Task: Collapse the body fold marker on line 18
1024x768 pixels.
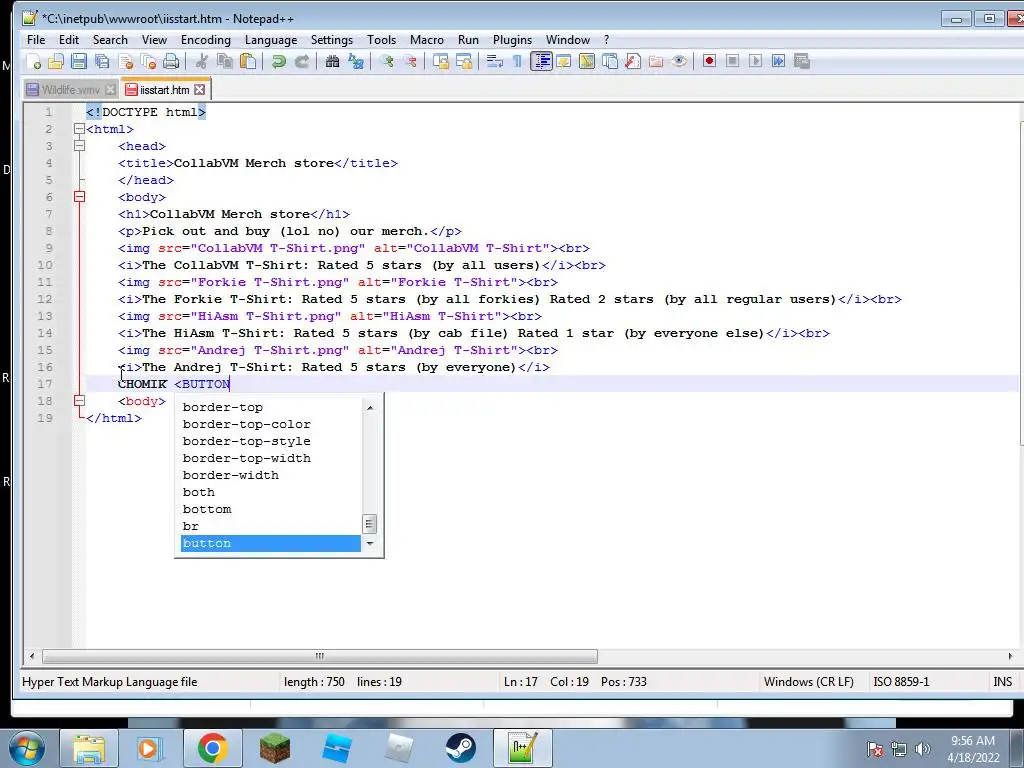Action: point(80,401)
